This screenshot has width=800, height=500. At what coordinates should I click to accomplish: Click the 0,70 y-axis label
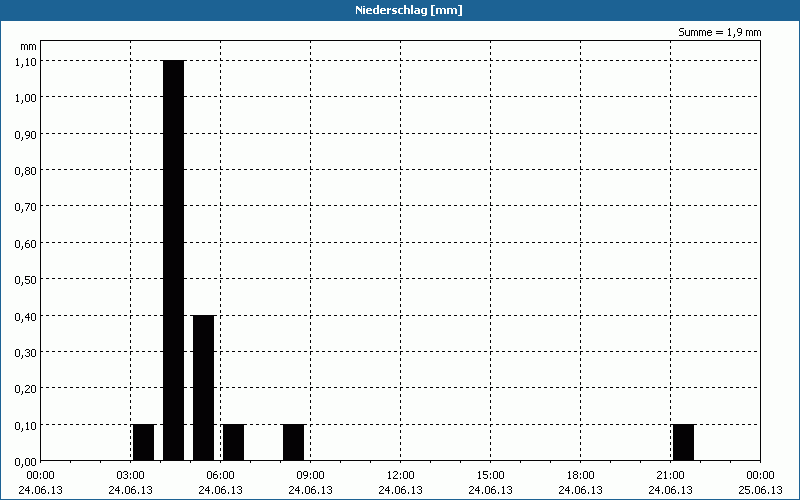[26, 207]
